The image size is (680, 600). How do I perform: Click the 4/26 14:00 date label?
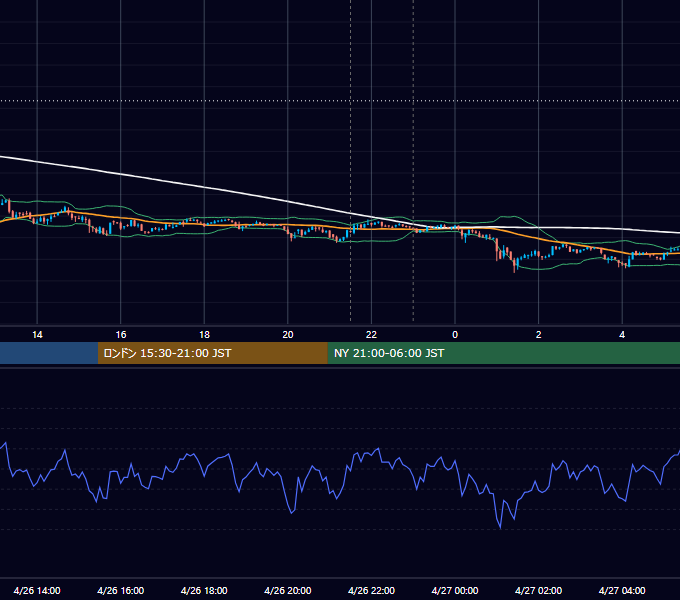pos(37,590)
